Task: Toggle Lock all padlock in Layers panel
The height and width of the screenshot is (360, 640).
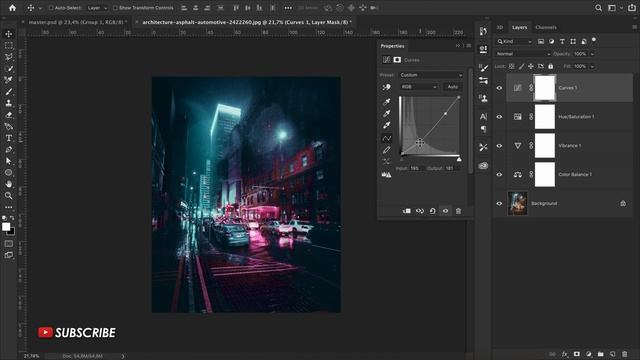Action: point(551,66)
